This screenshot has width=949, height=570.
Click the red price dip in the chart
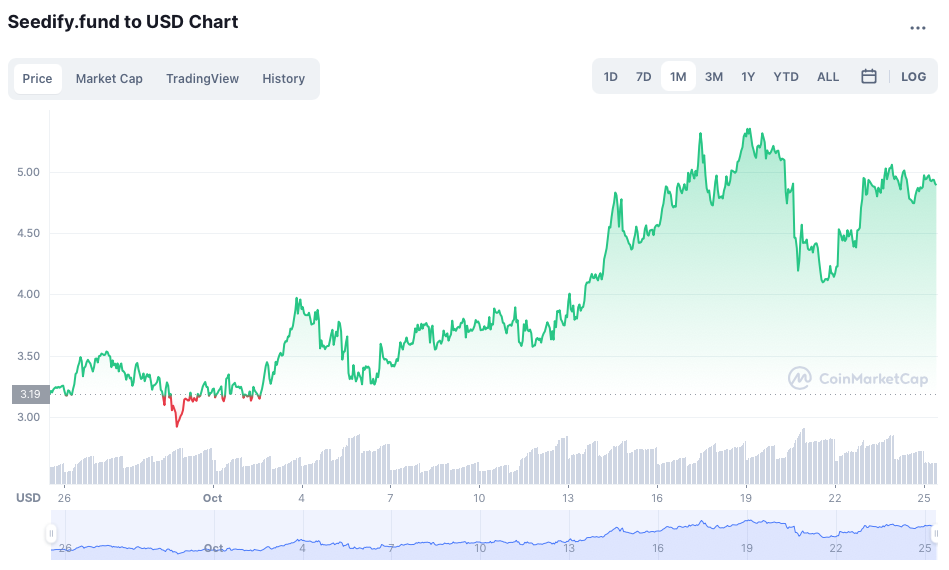177,414
